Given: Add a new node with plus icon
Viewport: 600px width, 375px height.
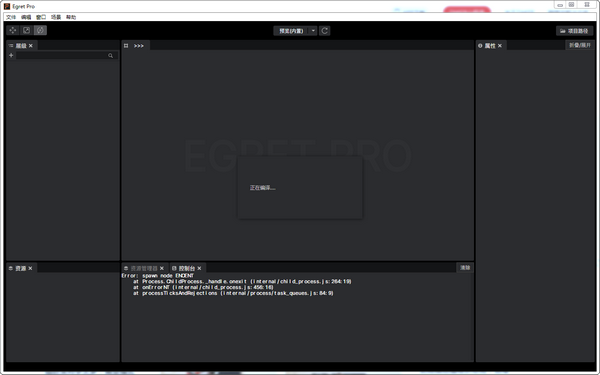Looking at the screenshot, I should pyautogui.click(x=11, y=55).
